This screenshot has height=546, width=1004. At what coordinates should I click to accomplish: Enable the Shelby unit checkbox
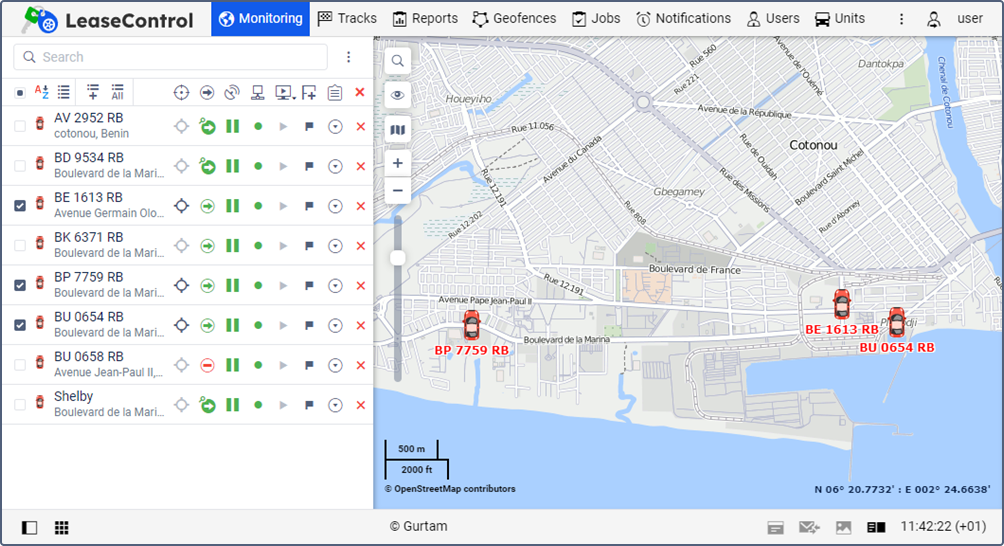[20, 405]
